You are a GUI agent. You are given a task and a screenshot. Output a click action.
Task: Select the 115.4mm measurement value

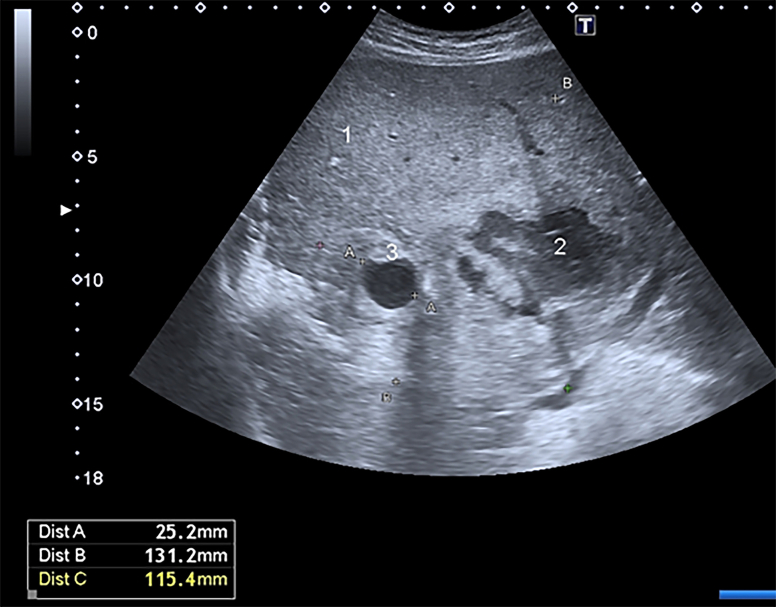click(x=186, y=579)
